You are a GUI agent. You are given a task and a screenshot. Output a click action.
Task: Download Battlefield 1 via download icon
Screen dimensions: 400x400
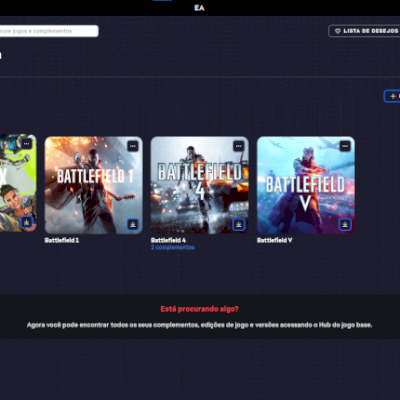(x=133, y=224)
